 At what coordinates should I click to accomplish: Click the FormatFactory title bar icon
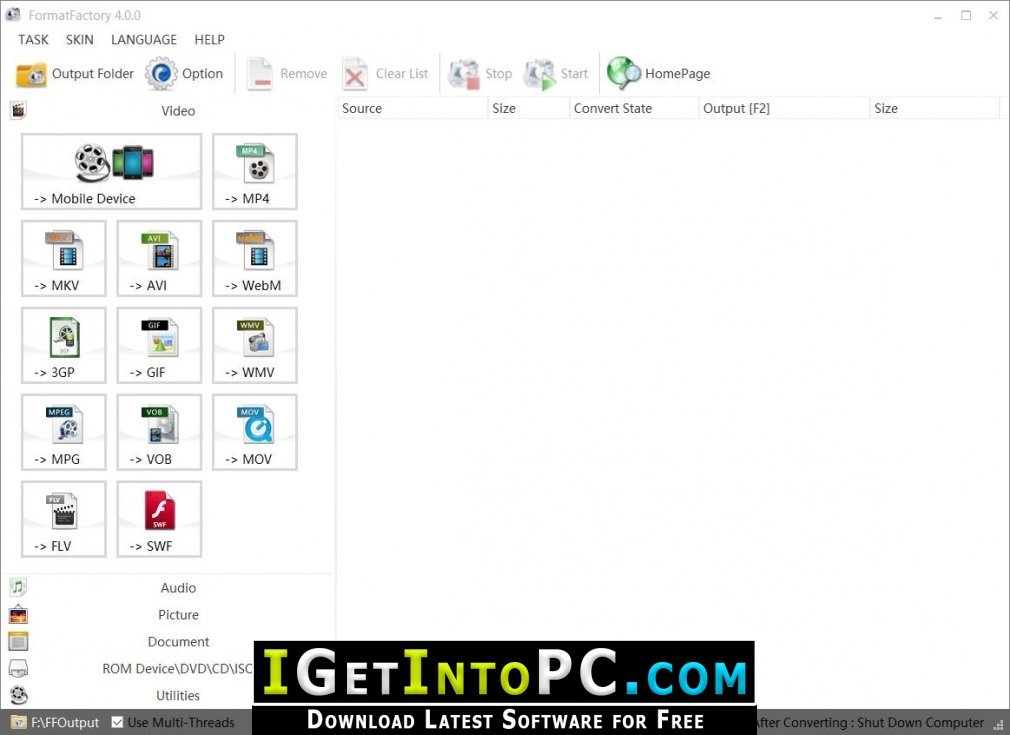click(13, 14)
